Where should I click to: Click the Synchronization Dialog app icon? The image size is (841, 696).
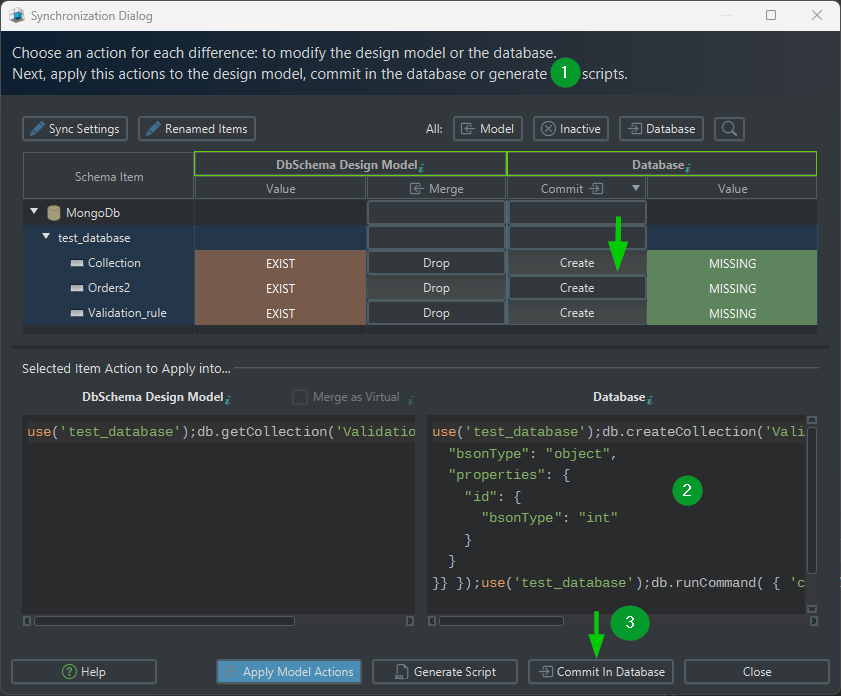17,16
